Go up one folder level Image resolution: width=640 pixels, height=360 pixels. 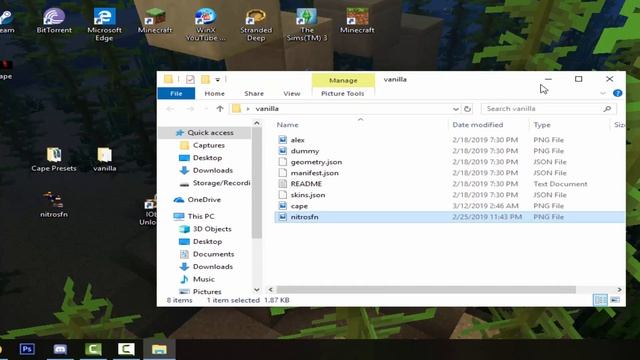coord(220,109)
